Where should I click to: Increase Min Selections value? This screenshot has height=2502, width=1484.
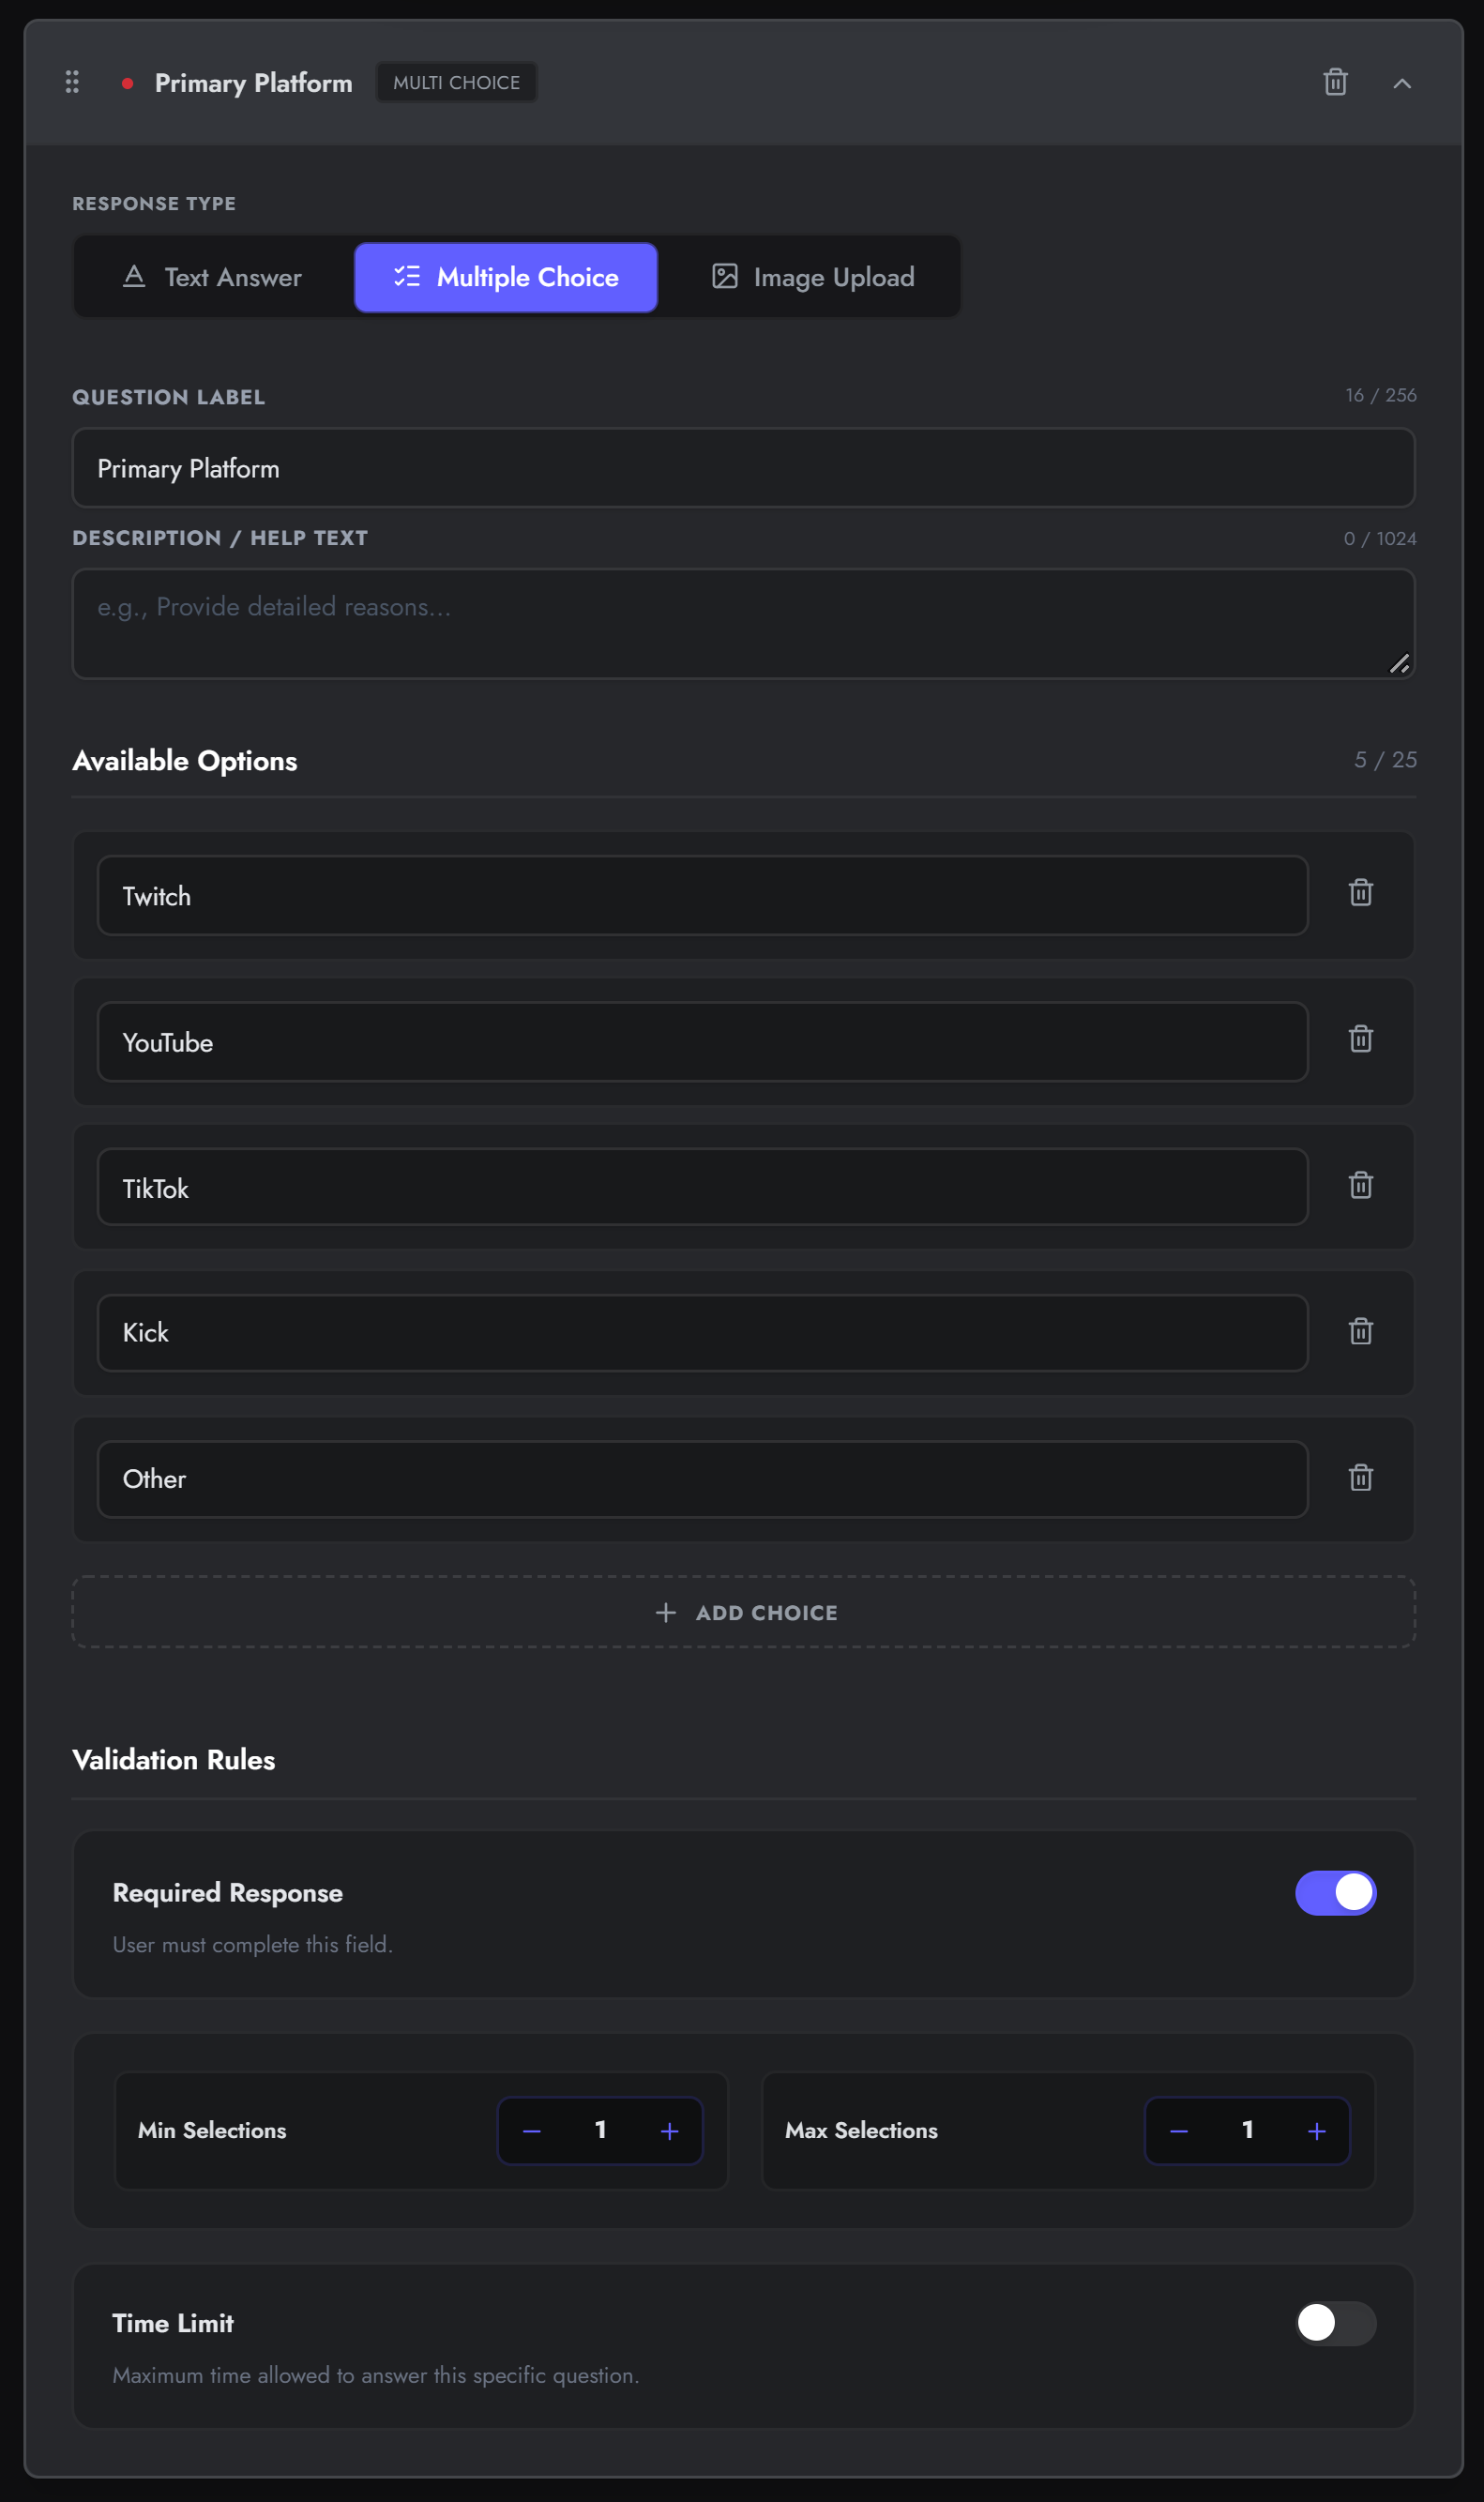coord(670,2131)
